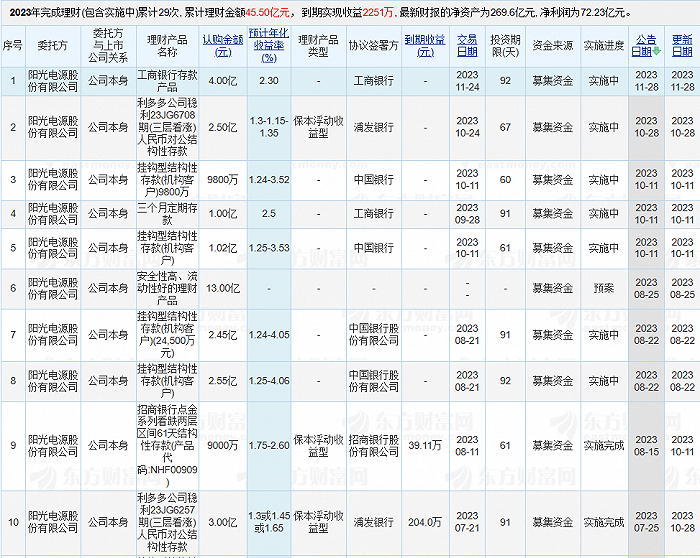Click 三个月定期存款 product name

pos(167,214)
